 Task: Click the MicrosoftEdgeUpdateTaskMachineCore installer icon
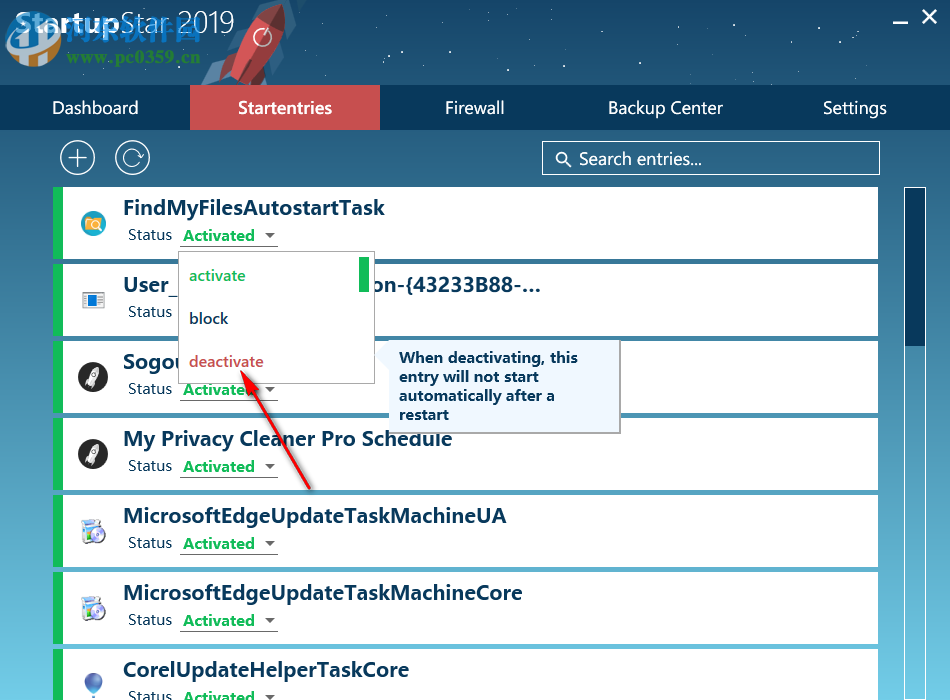(93, 608)
